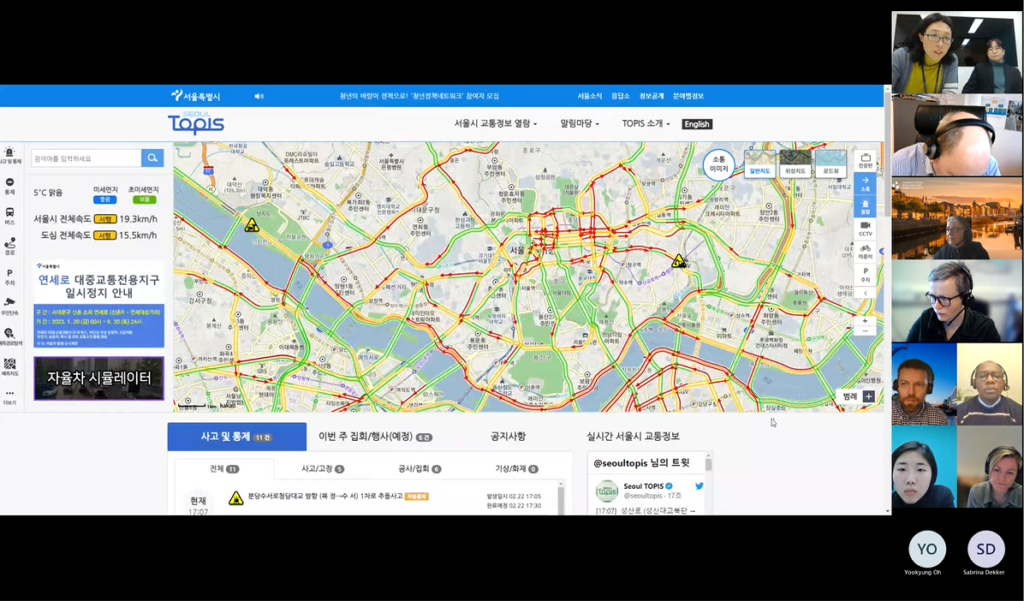
Task: Open the location search pin sidebar icon
Action: click(x=10, y=336)
